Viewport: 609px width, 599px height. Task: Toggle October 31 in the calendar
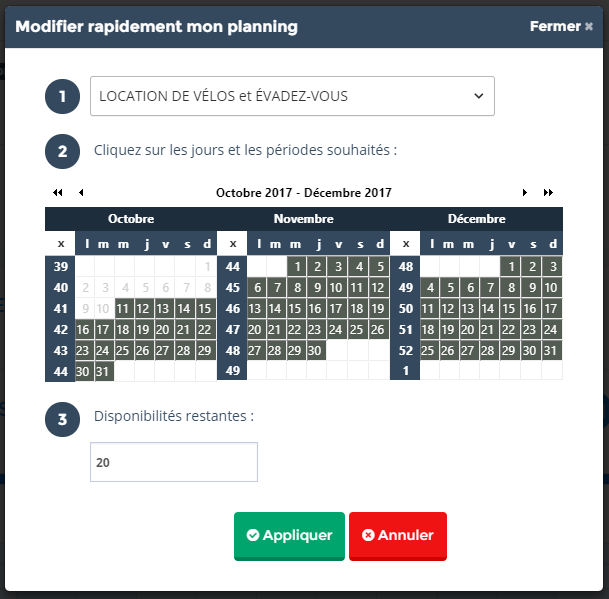point(104,371)
